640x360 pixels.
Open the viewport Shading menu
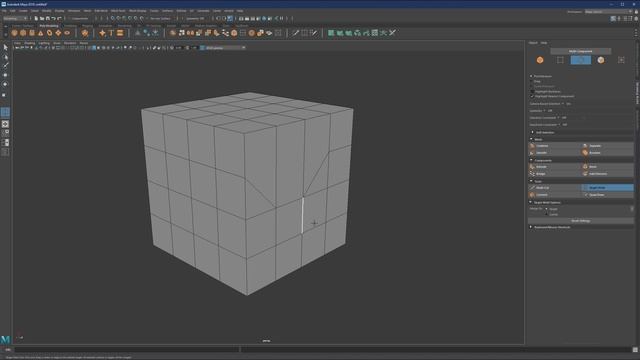click(x=30, y=43)
